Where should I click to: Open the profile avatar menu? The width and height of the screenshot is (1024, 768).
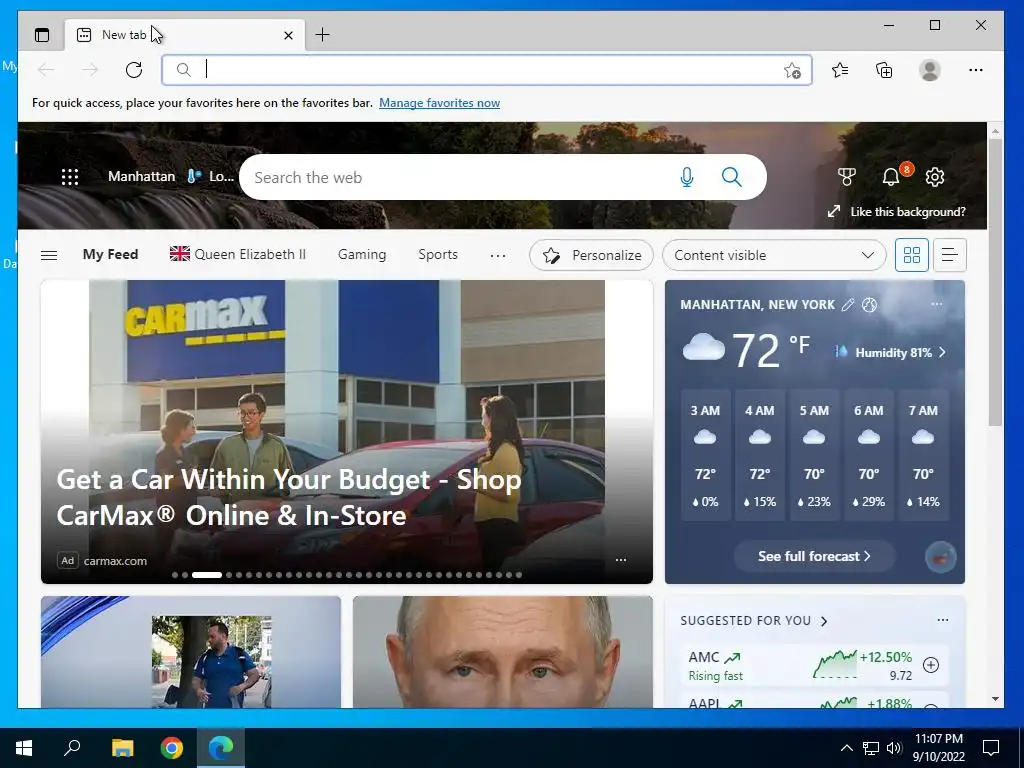click(x=929, y=70)
